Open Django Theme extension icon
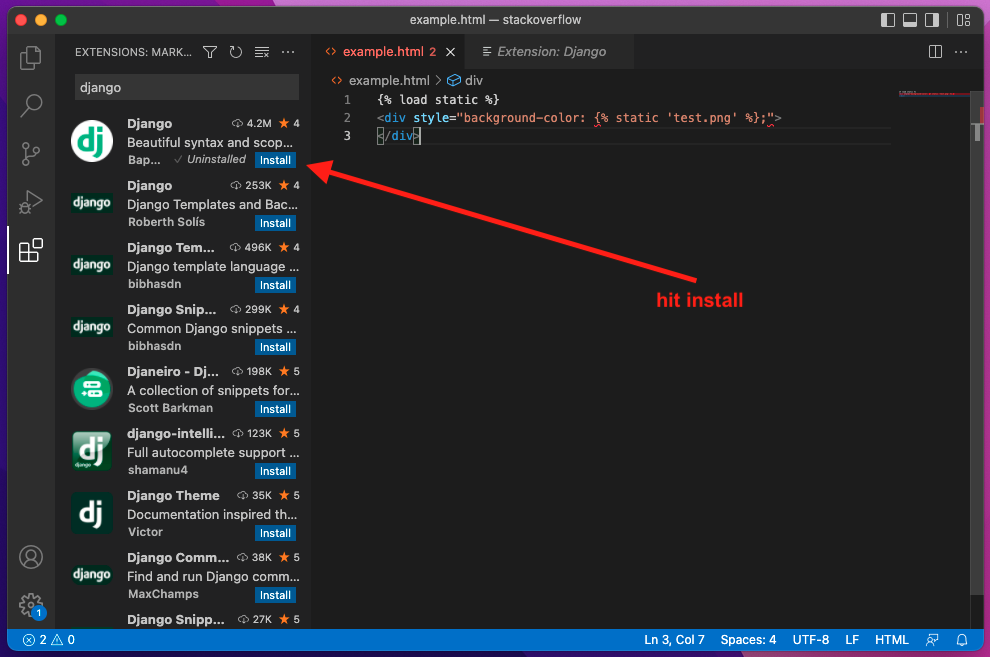 pyautogui.click(x=92, y=512)
